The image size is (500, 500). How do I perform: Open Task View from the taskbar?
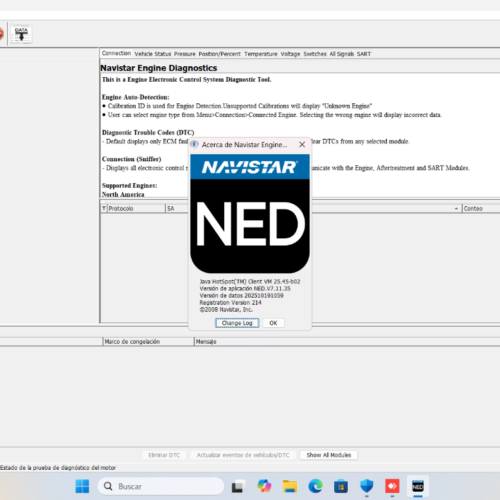point(238,486)
